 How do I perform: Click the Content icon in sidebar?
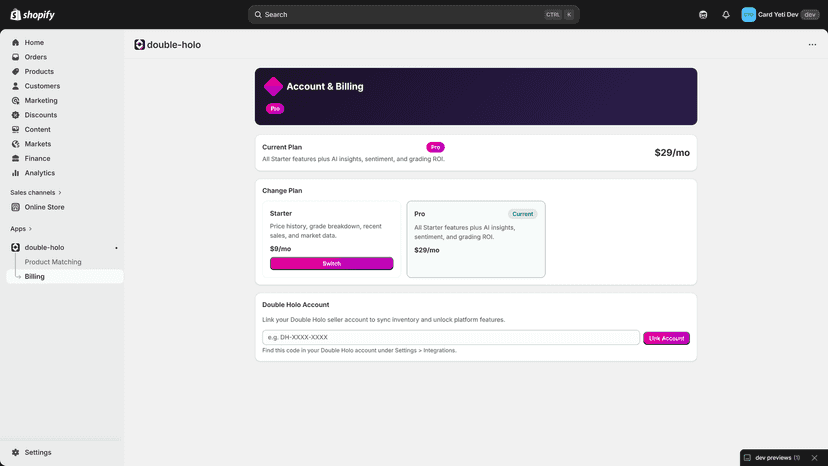[x=15, y=129]
